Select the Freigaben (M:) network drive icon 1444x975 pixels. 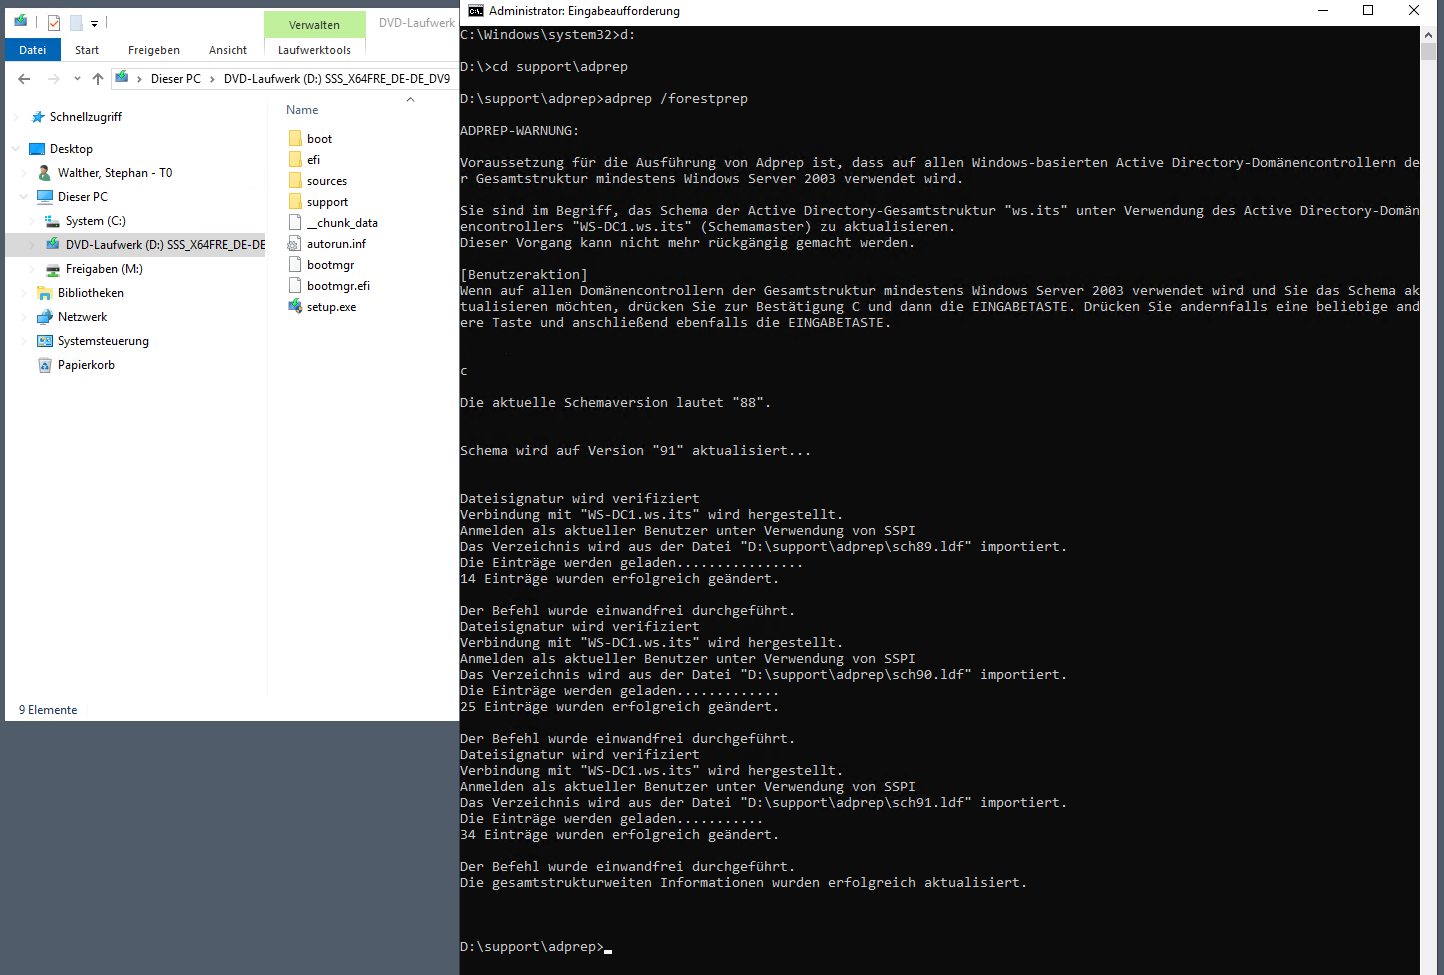(53, 269)
